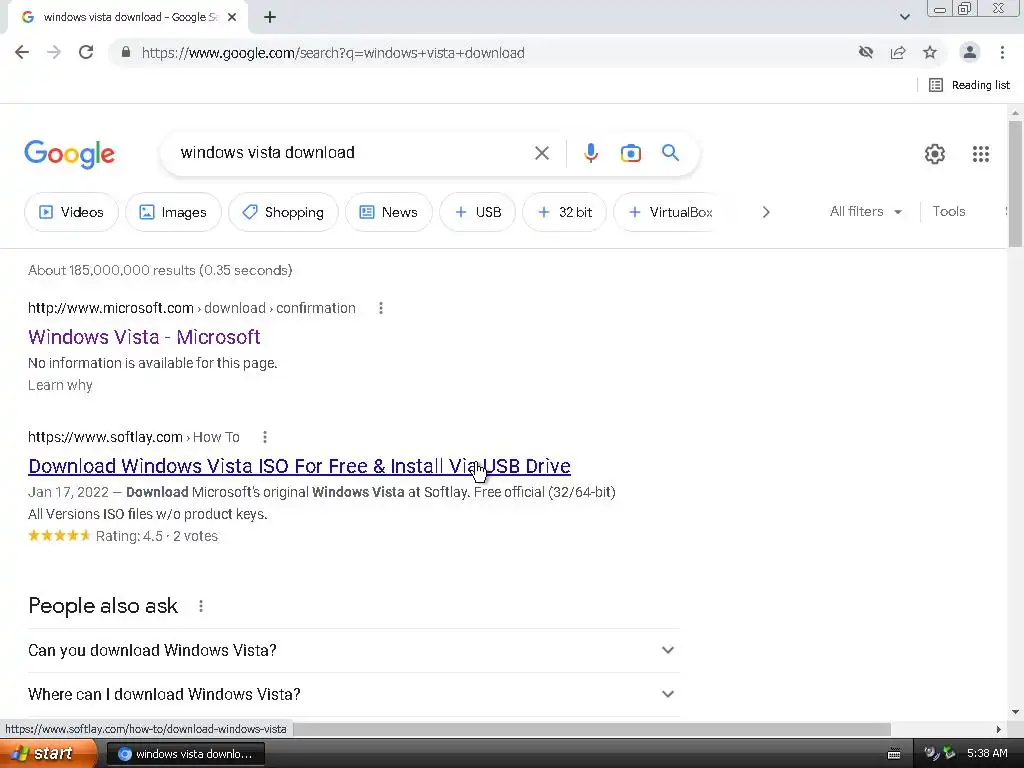The image size is (1024, 768).
Task: Open options for the softlay.com result
Action: 264,437
